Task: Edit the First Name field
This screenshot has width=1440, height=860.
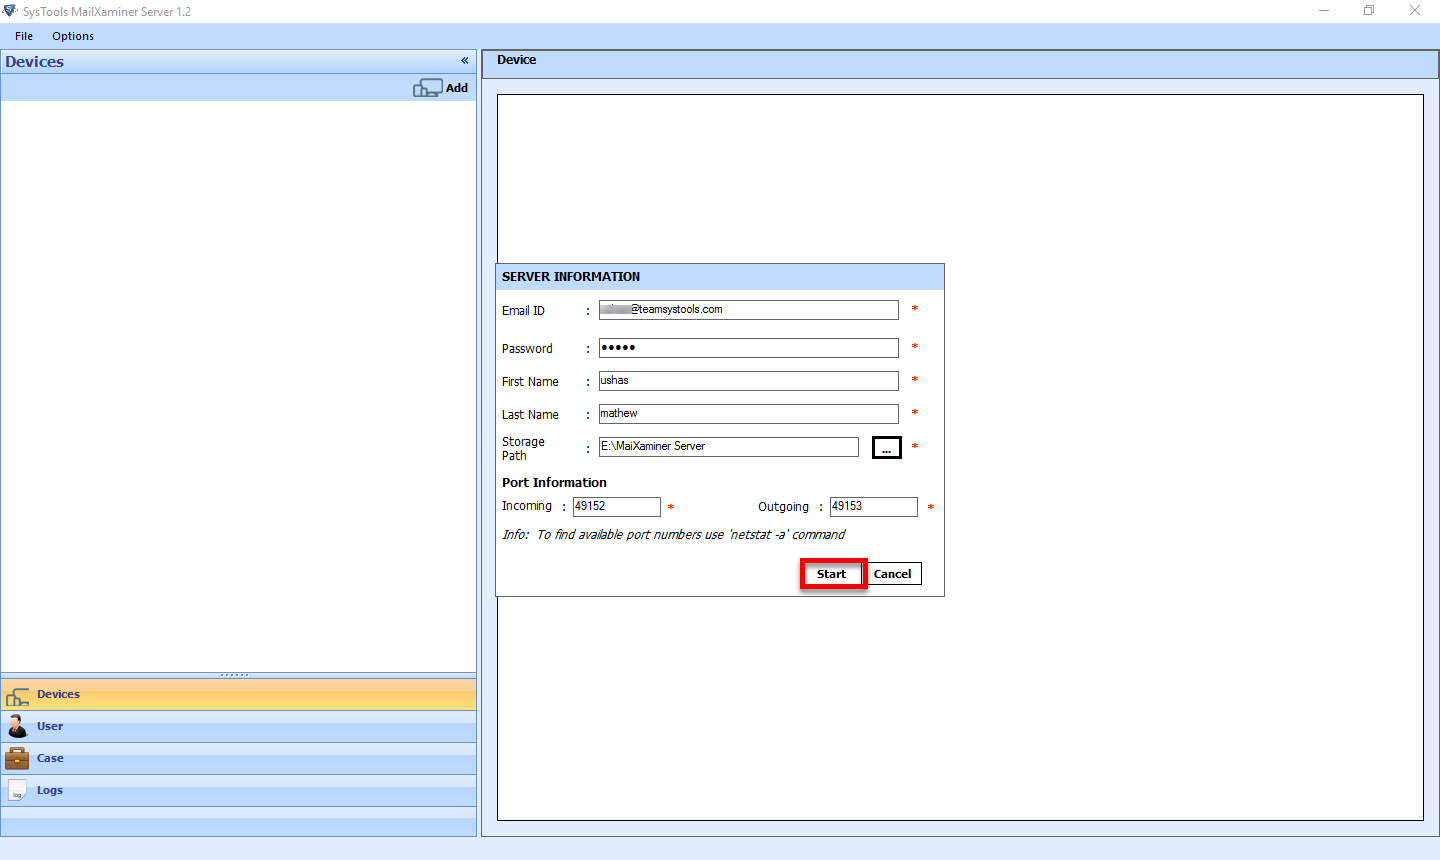Action: tap(748, 381)
